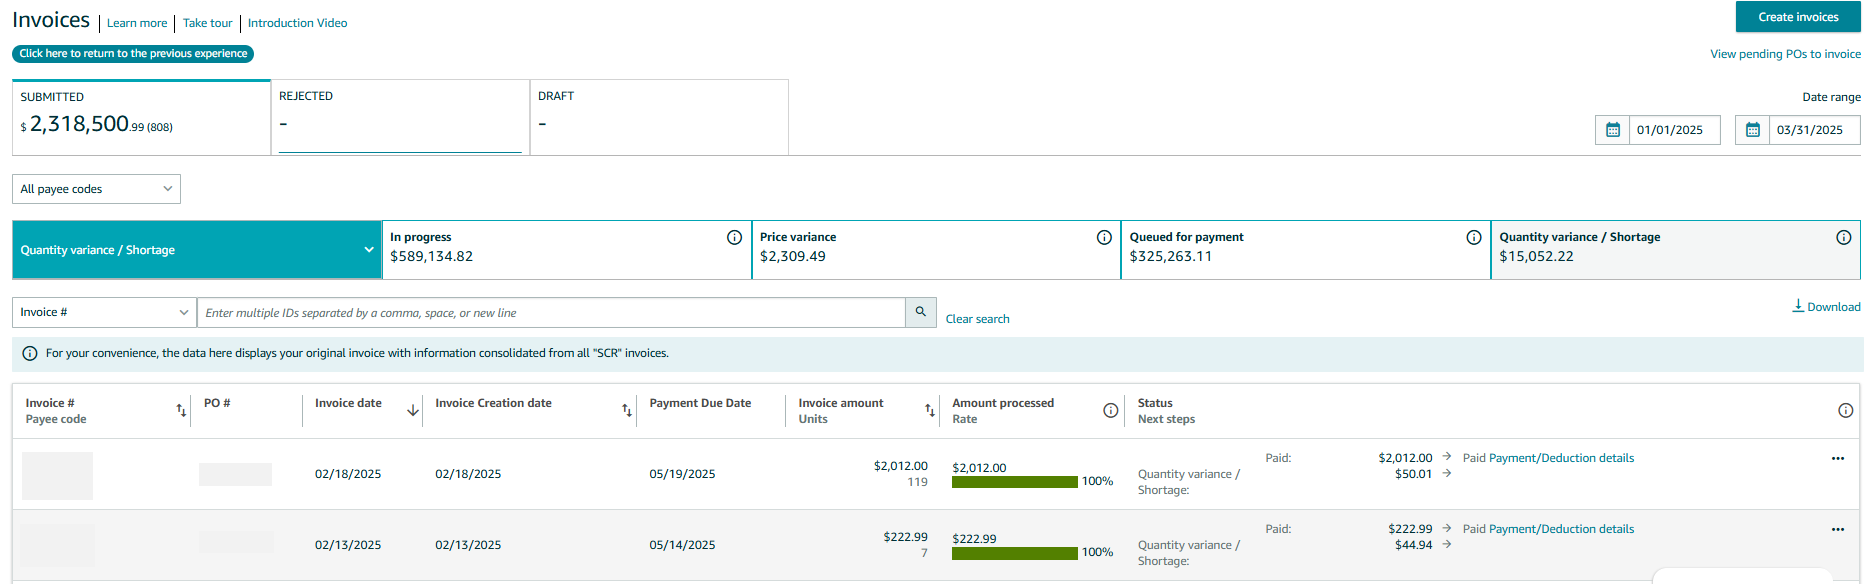
Task: Open more actions for 02/13/2025 invoice
Action: click(x=1838, y=529)
